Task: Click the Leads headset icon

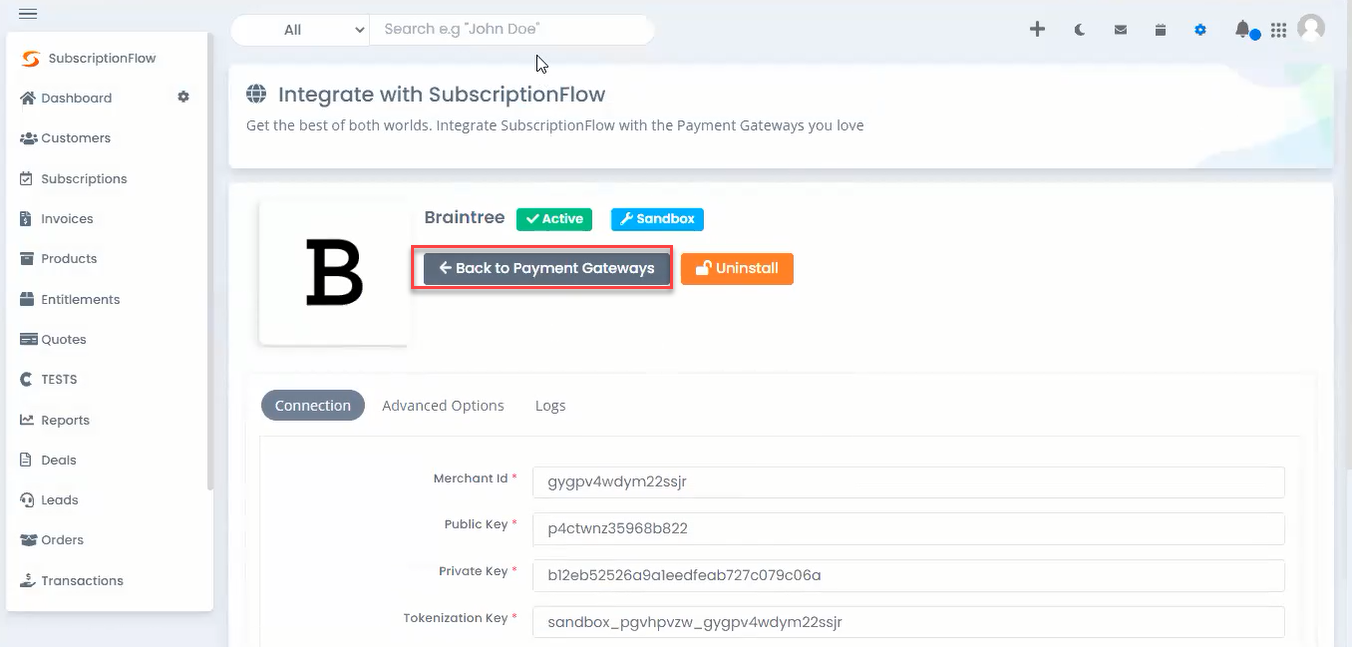Action: pyautogui.click(x=27, y=500)
